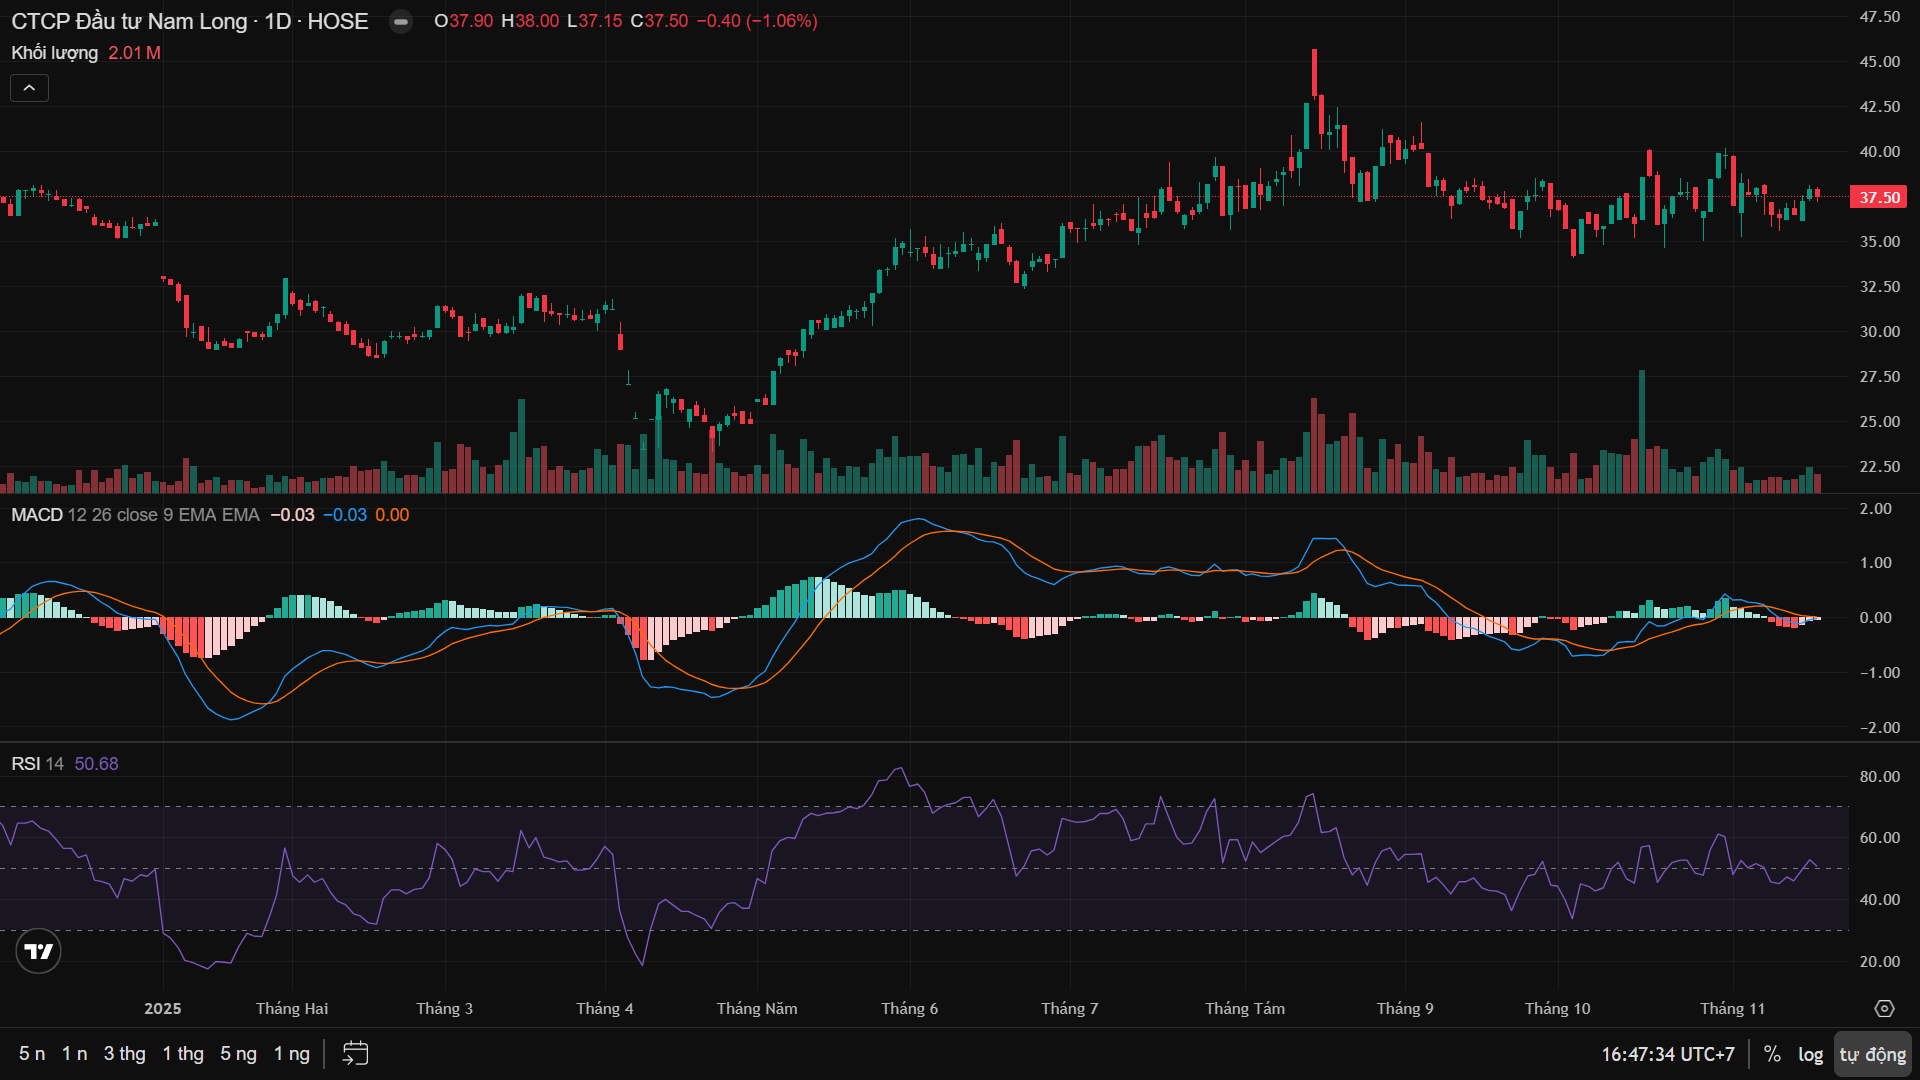Switch to 3 thg range
1920x1080 pixels.
tap(124, 1053)
